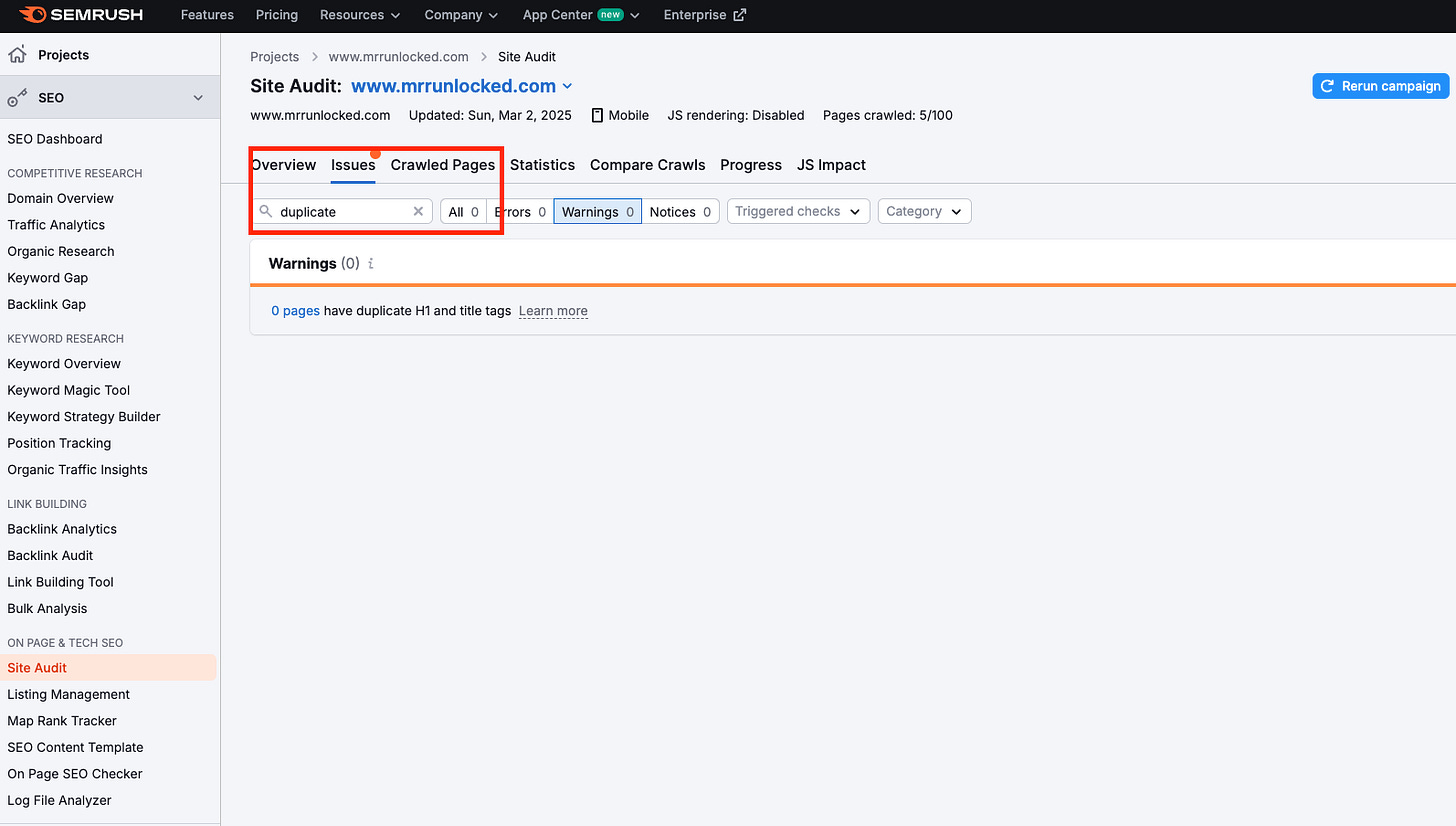Open Backlink Audit
Image resolution: width=1456 pixels, height=826 pixels.
(x=50, y=556)
